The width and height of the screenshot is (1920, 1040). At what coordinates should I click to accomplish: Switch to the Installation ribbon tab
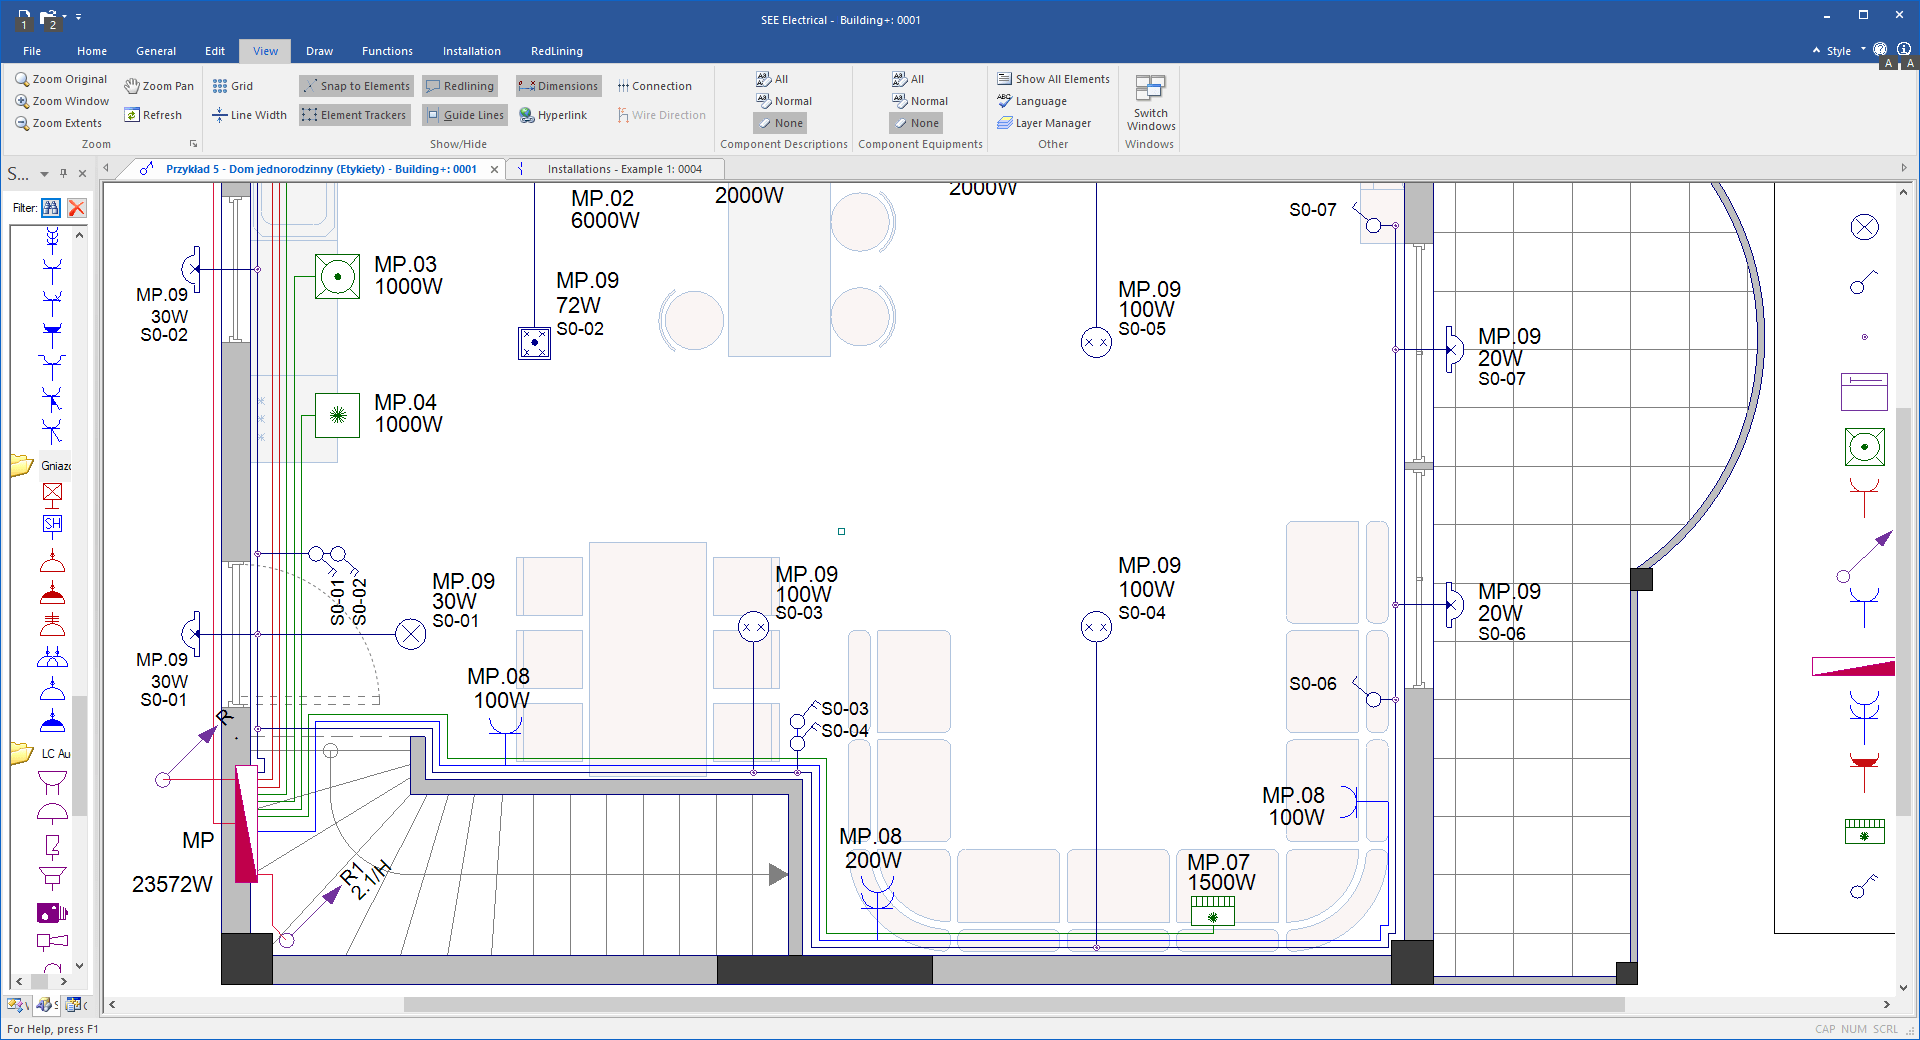471,50
